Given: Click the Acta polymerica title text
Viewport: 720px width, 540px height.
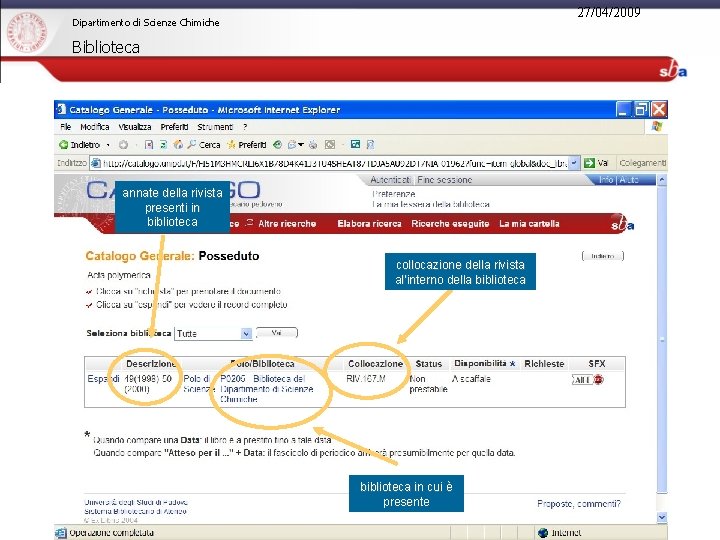Looking at the screenshot, I should [118, 275].
